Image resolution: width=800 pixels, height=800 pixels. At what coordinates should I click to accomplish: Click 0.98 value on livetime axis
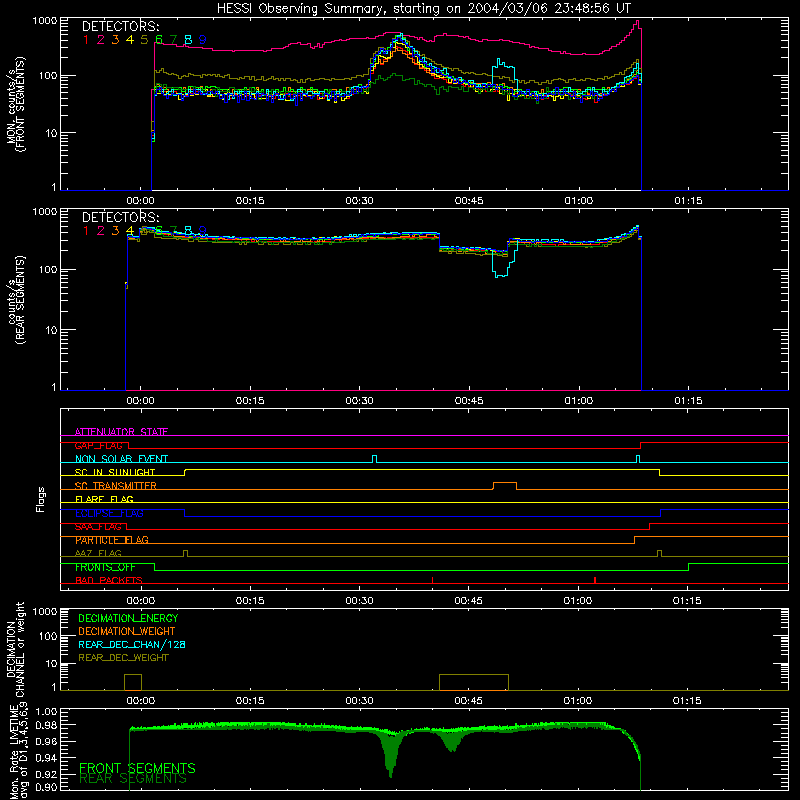(46, 725)
